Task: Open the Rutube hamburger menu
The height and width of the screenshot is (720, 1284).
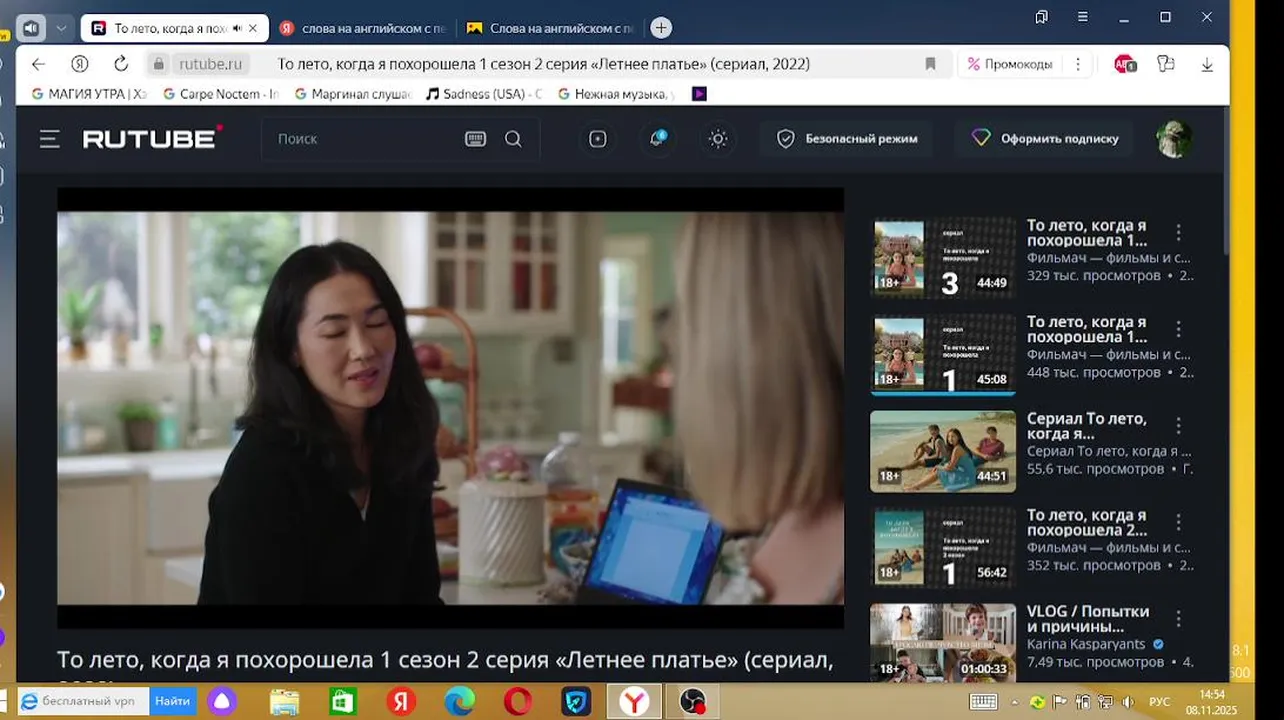Action: point(50,139)
